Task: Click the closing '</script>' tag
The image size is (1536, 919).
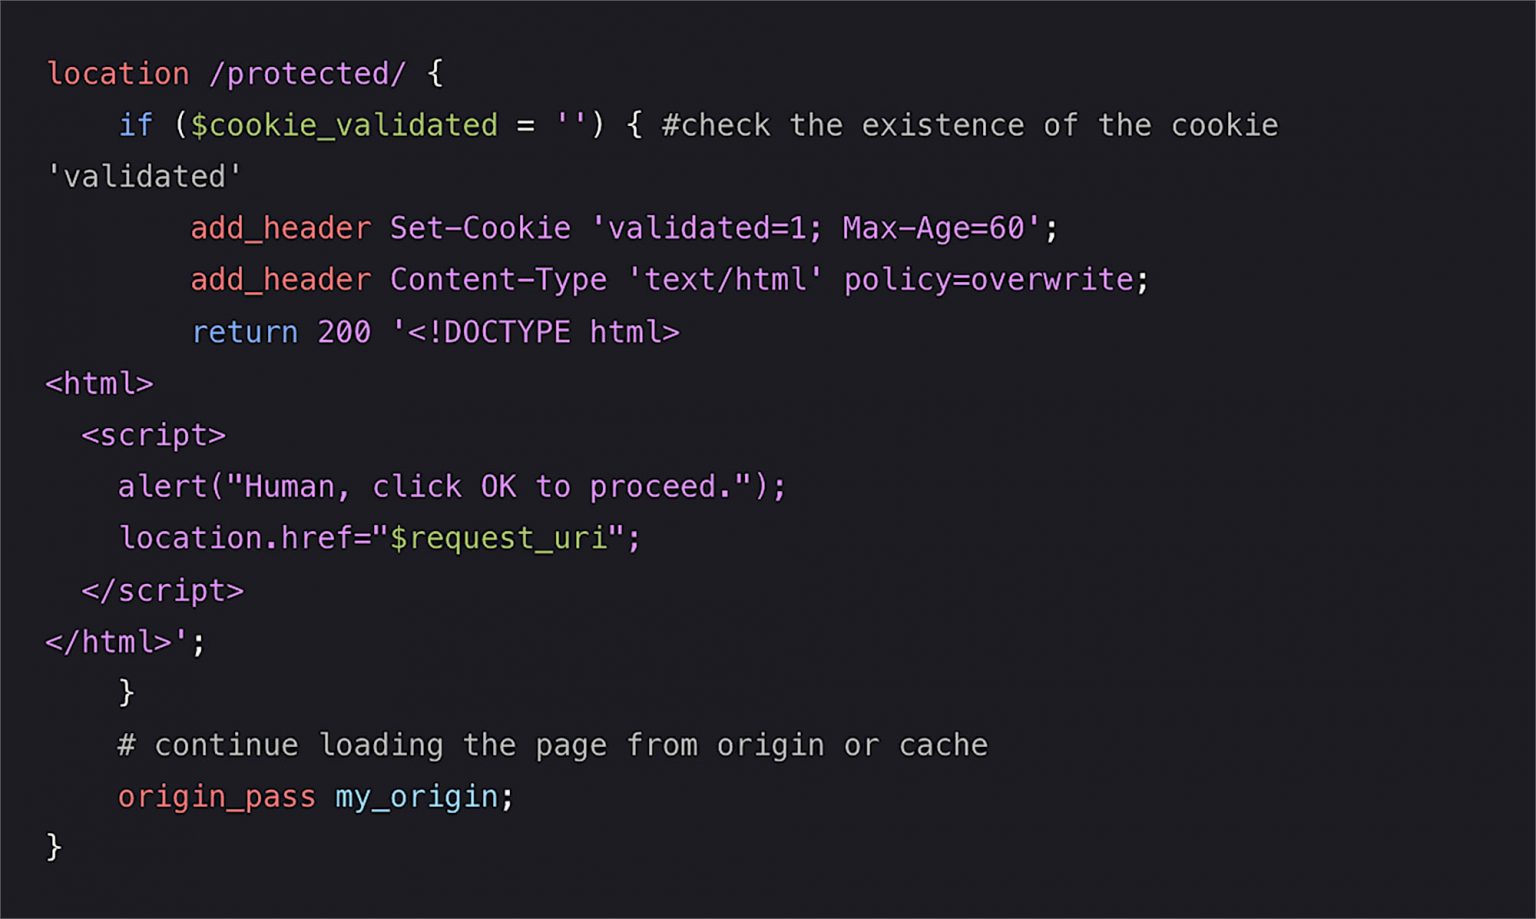Action: [x=162, y=590]
